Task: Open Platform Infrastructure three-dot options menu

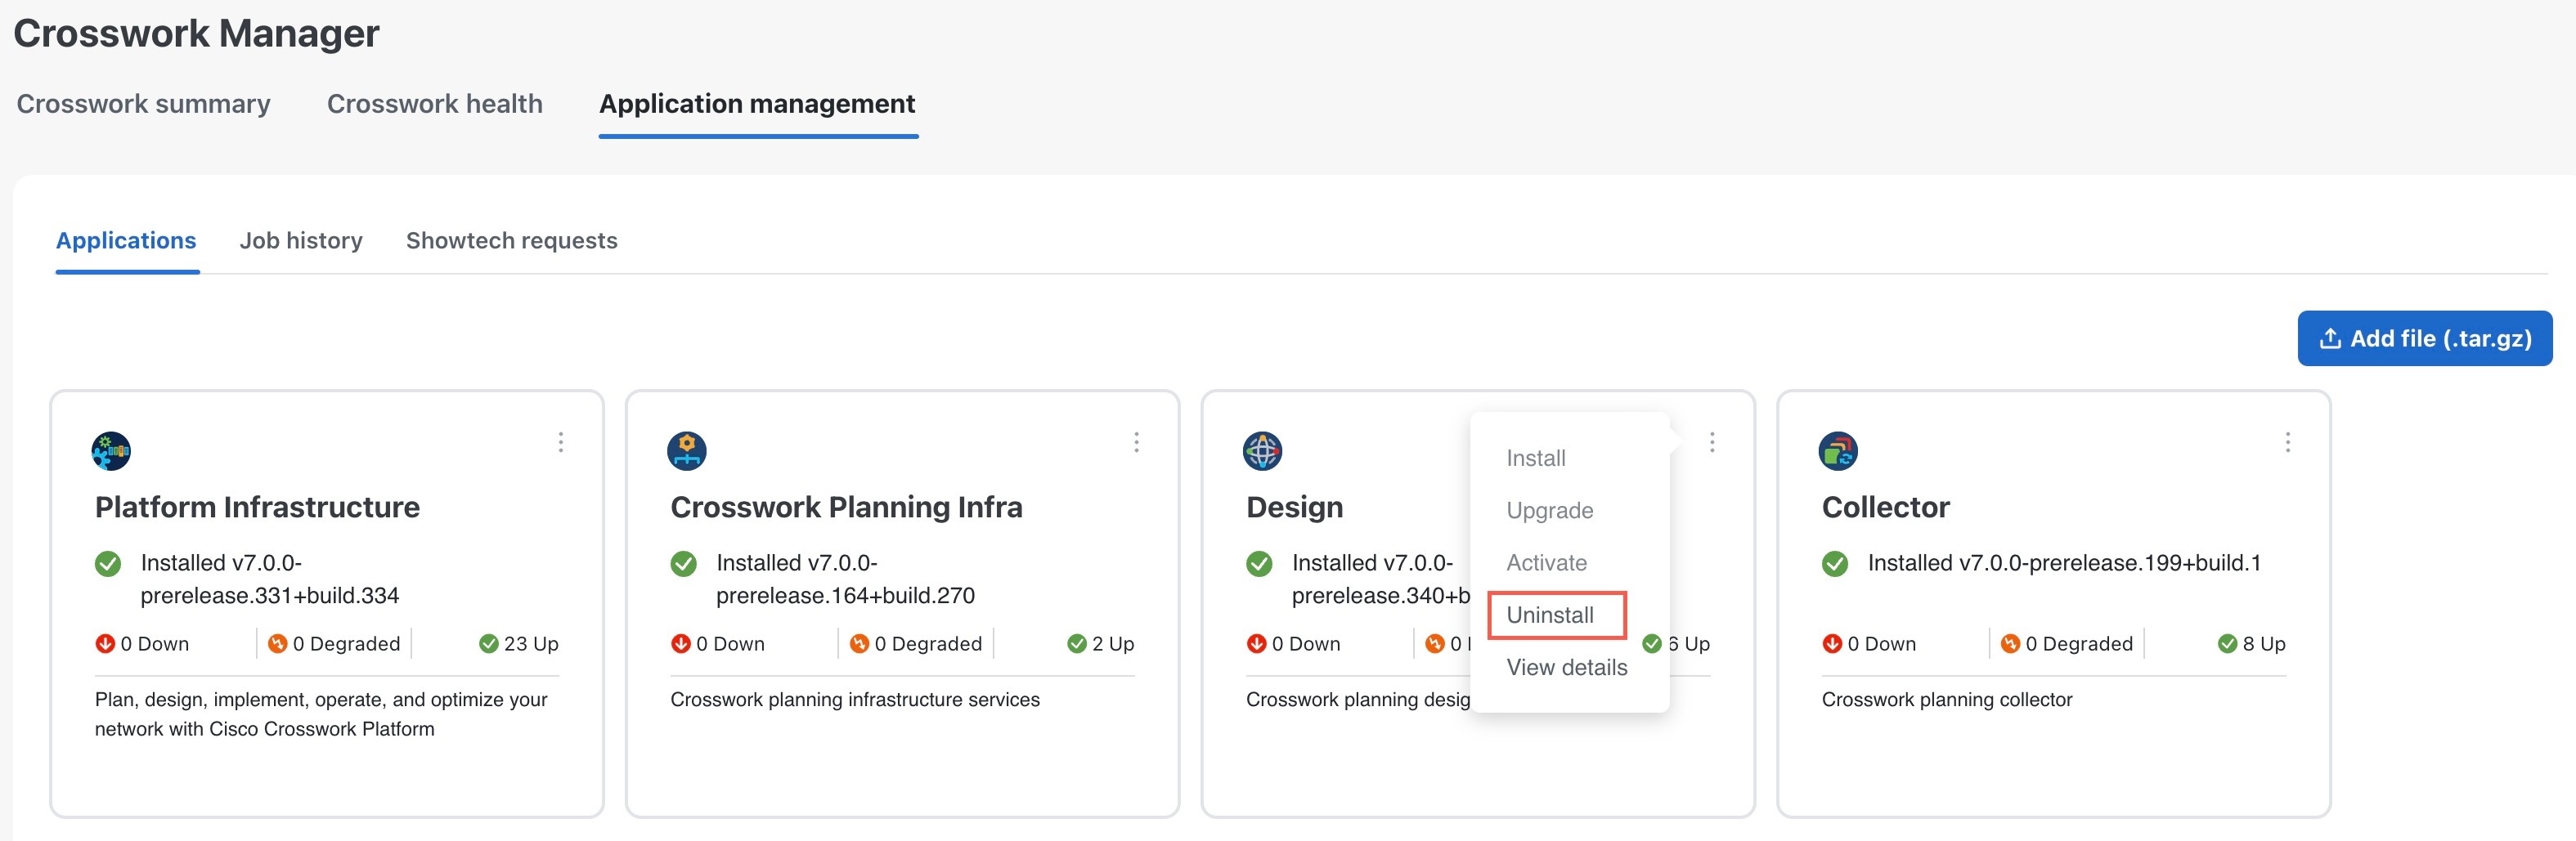Action: pyautogui.click(x=561, y=442)
